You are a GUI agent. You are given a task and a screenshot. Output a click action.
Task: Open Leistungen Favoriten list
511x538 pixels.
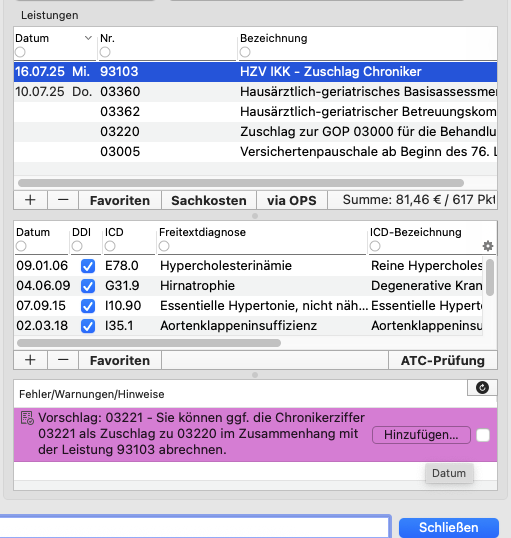click(x=120, y=200)
